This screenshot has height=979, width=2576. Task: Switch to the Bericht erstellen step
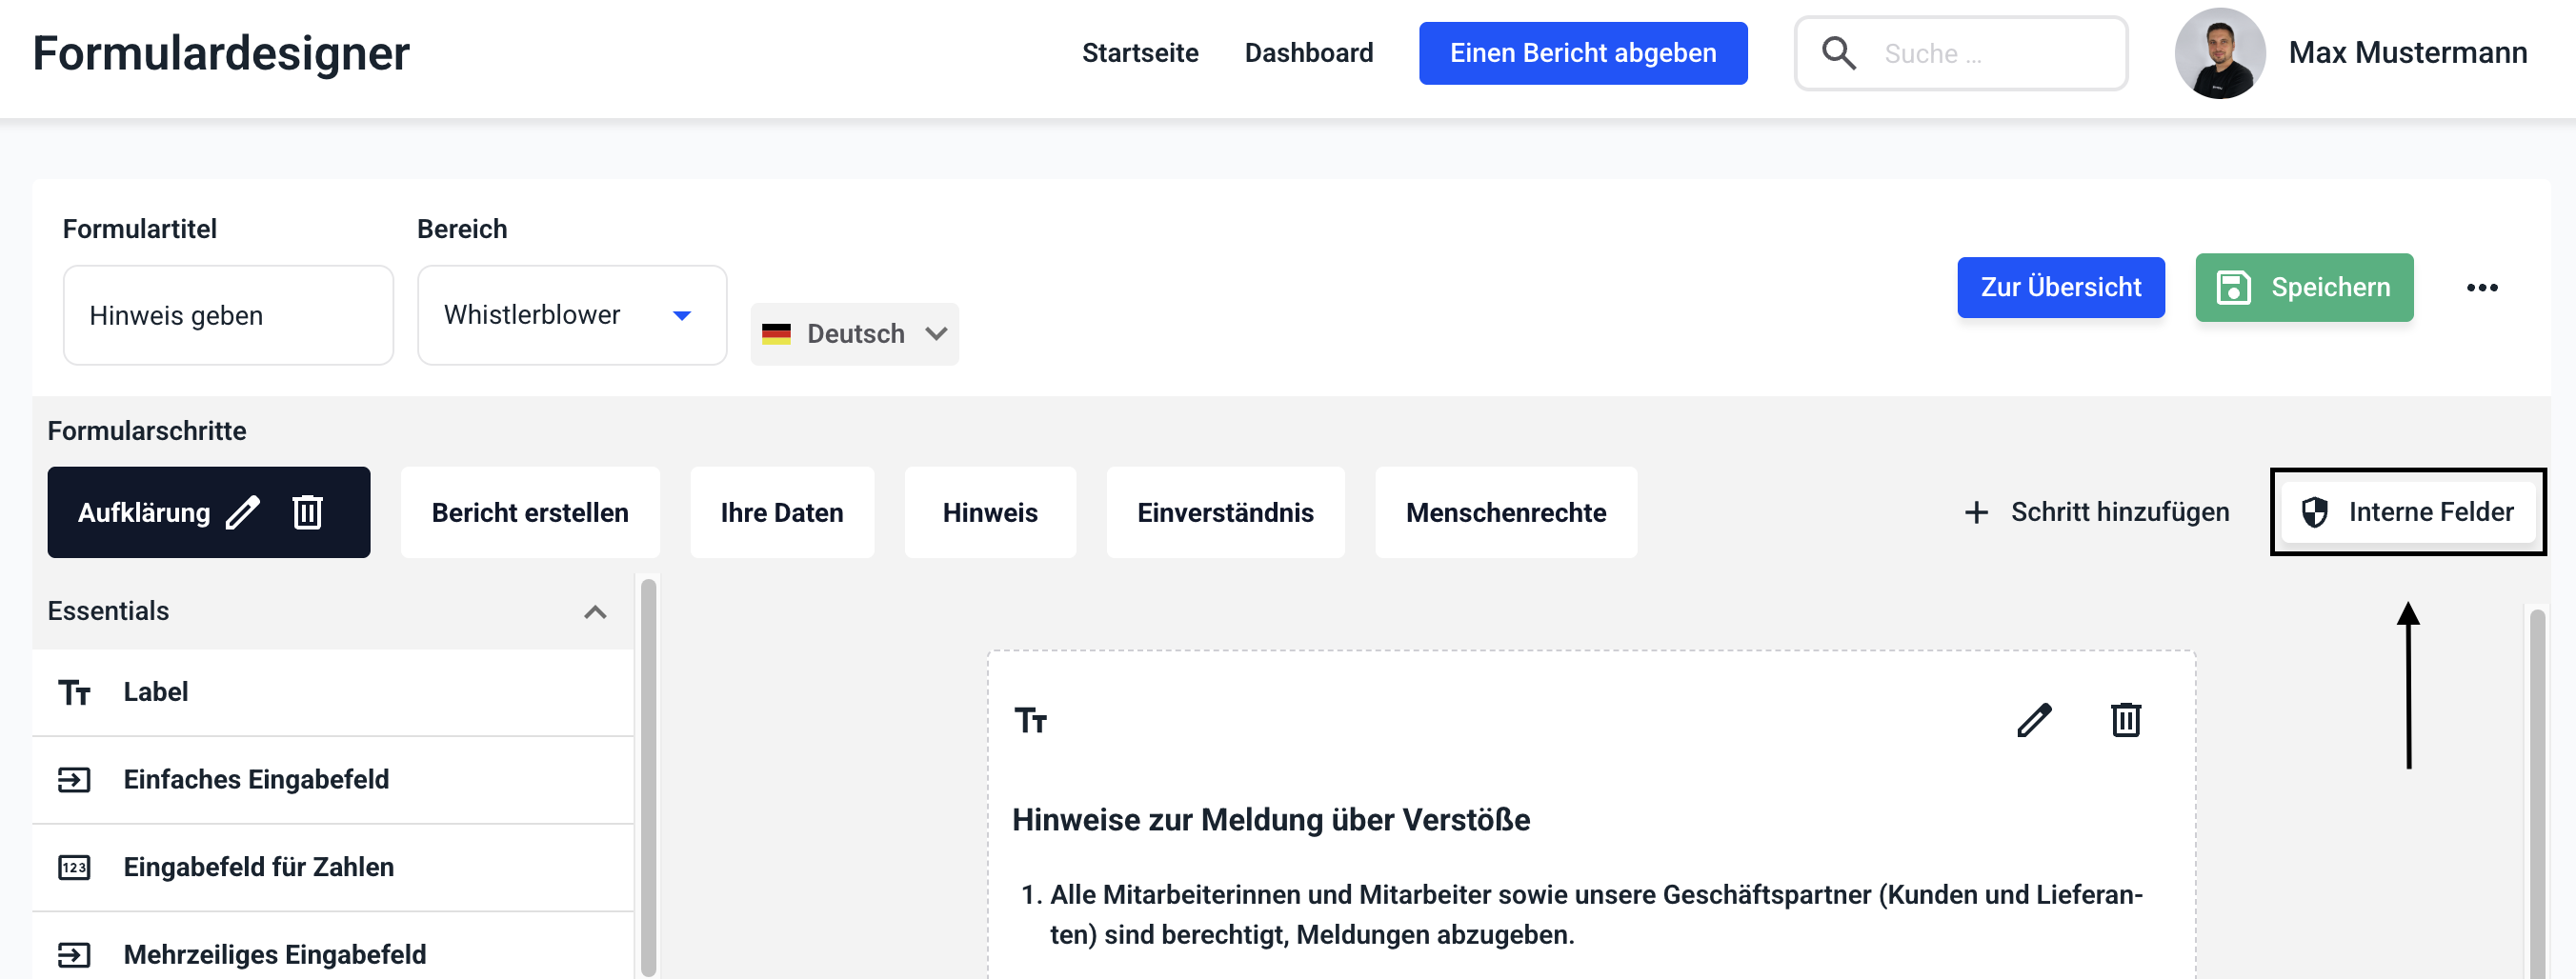529,513
